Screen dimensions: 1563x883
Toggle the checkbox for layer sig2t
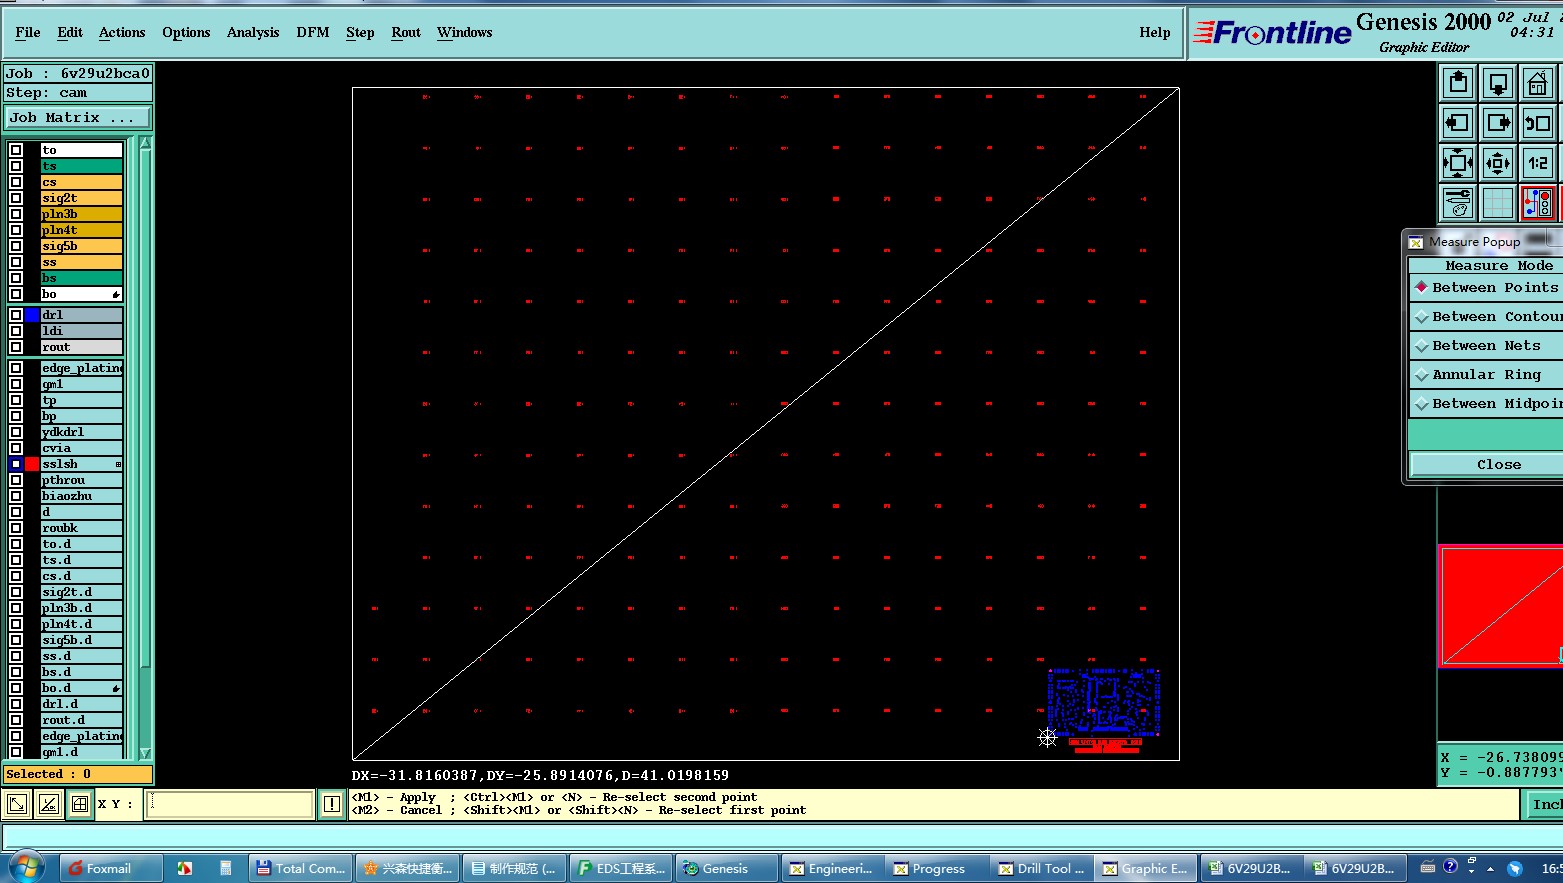(16, 198)
